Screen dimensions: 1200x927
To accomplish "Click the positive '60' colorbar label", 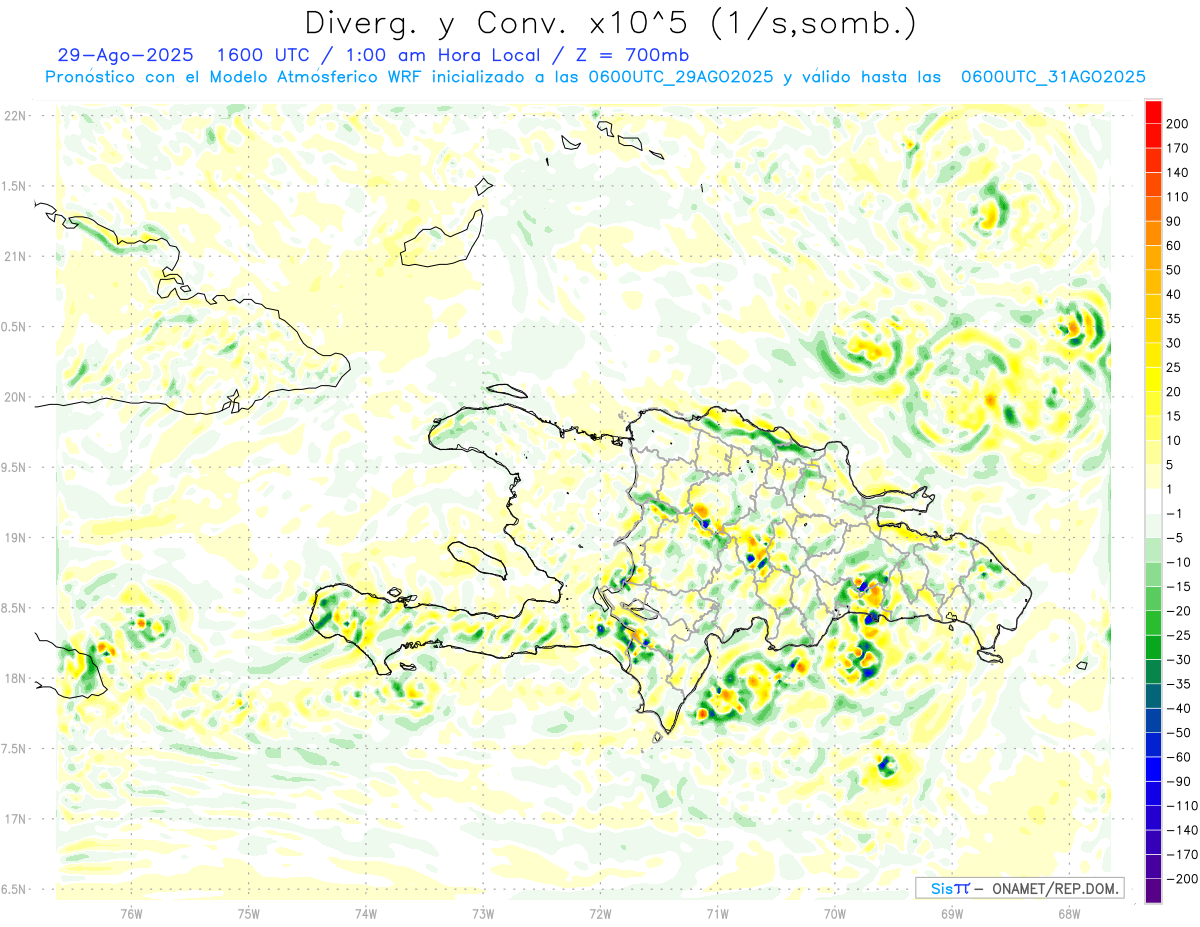I will 1174,246.
